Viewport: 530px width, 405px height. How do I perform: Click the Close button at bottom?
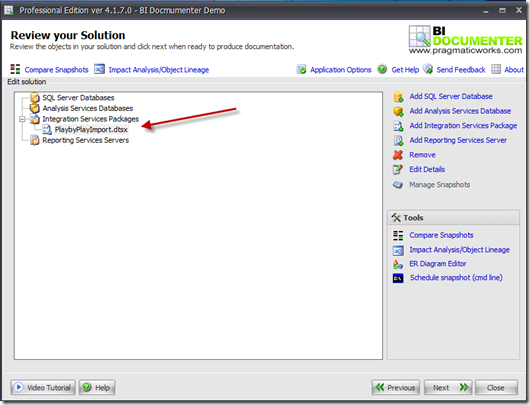coord(496,387)
